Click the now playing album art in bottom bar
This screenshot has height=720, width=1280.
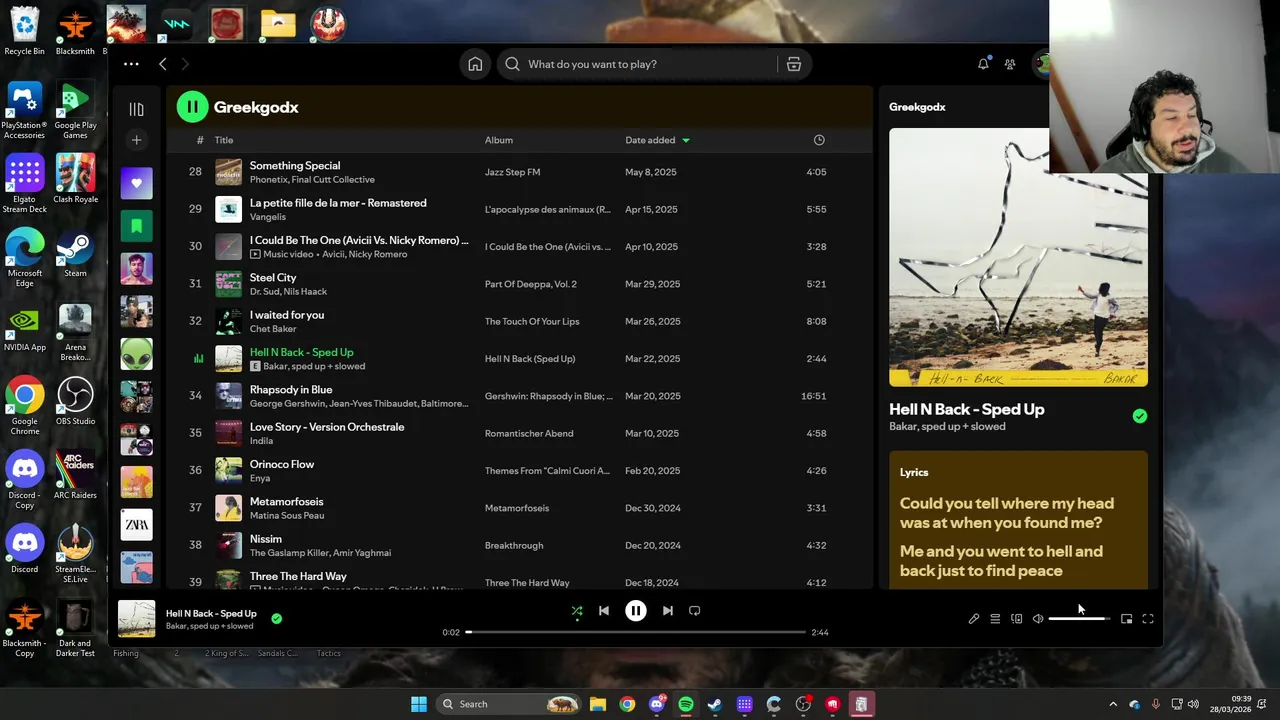point(137,619)
